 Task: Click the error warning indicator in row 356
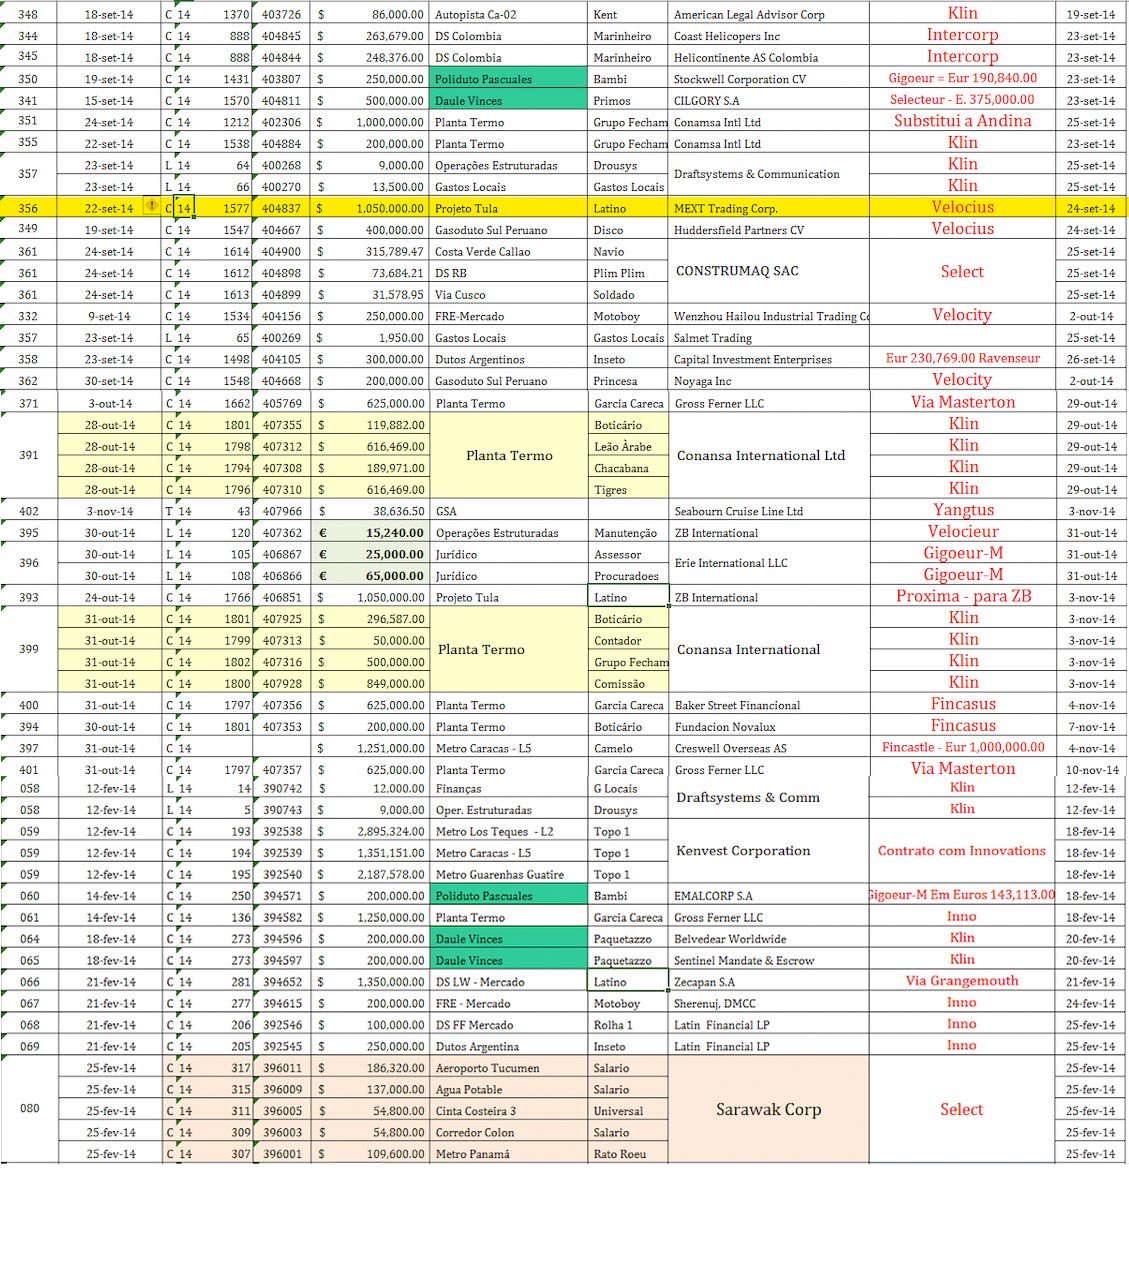click(x=152, y=207)
